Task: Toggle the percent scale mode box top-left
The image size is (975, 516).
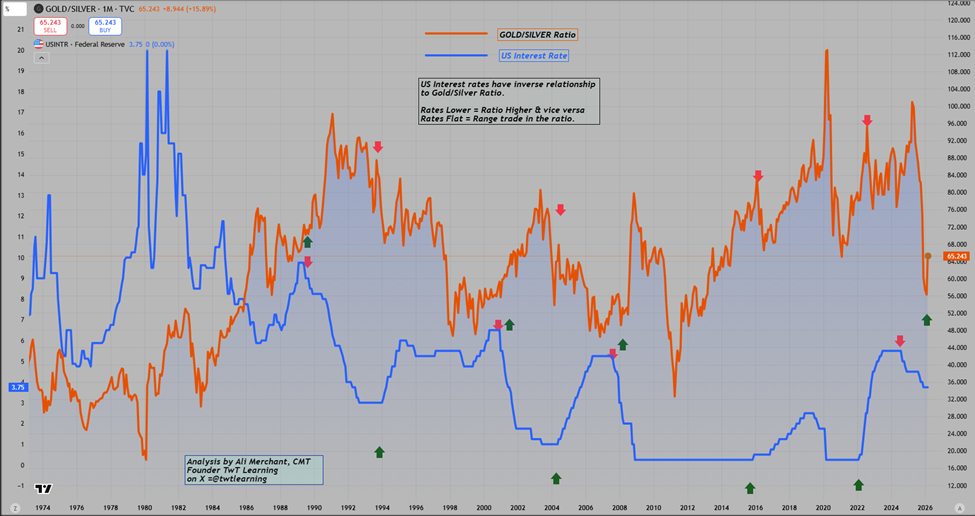Action: tap(15, 9)
